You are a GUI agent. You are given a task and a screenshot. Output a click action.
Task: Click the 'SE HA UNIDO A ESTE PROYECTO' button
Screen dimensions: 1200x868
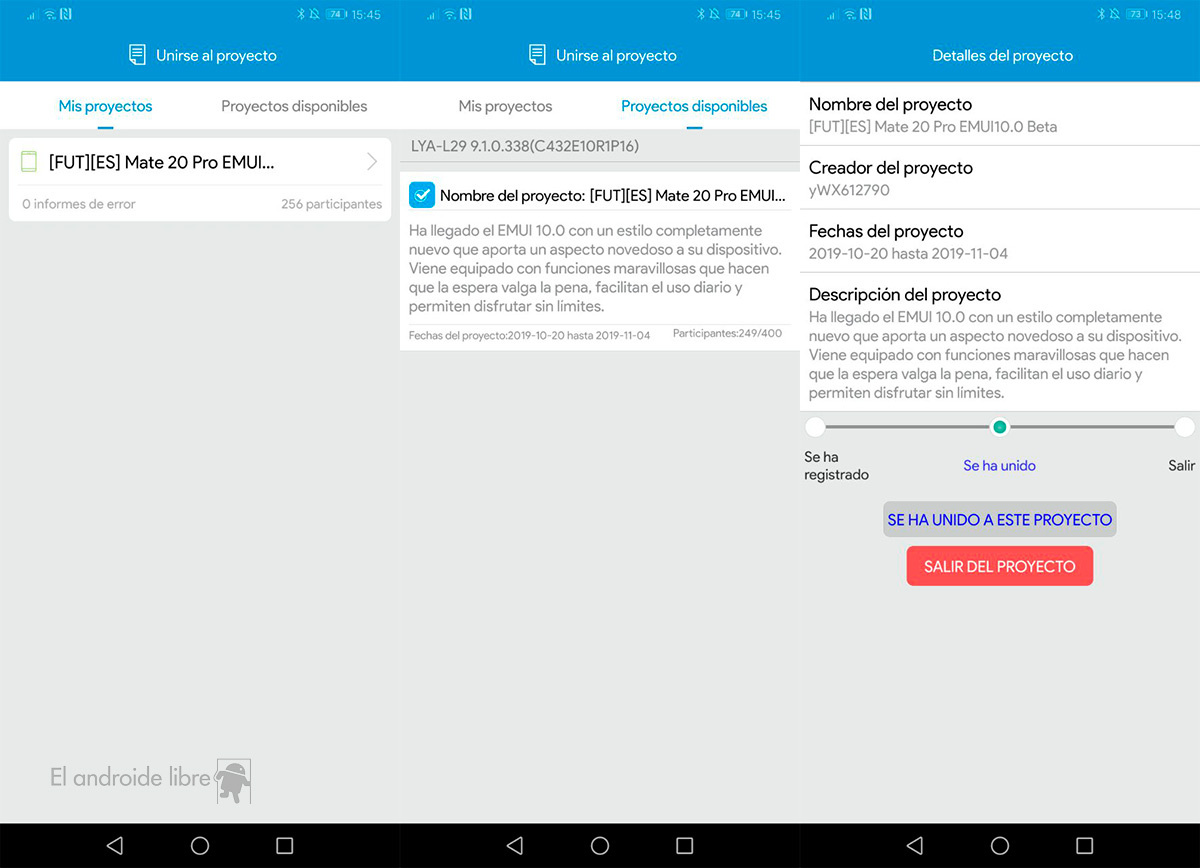(999, 520)
